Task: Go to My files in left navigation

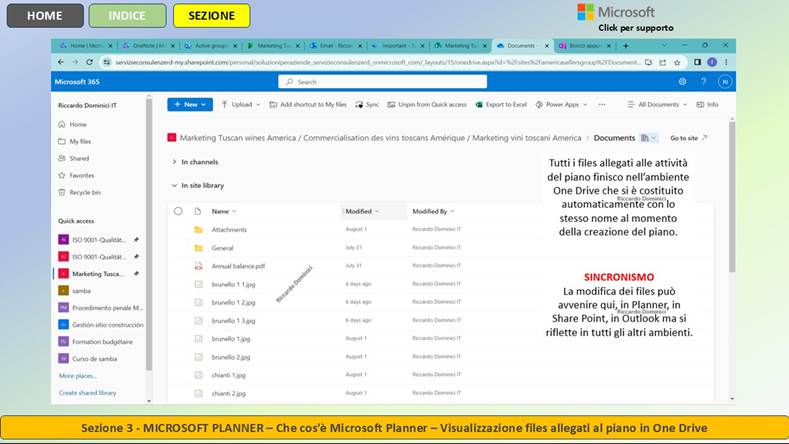Action: click(x=74, y=141)
